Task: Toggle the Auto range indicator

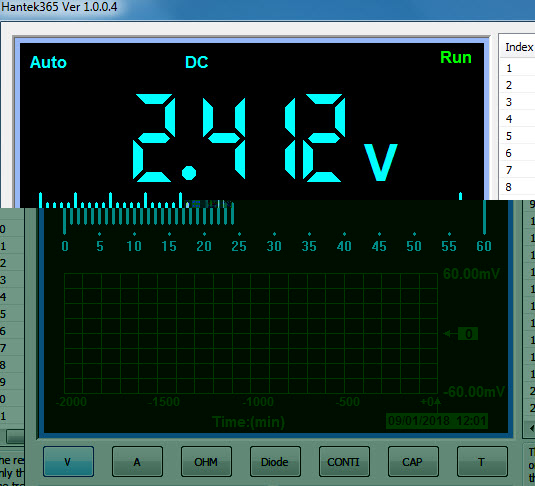Action: pos(48,62)
